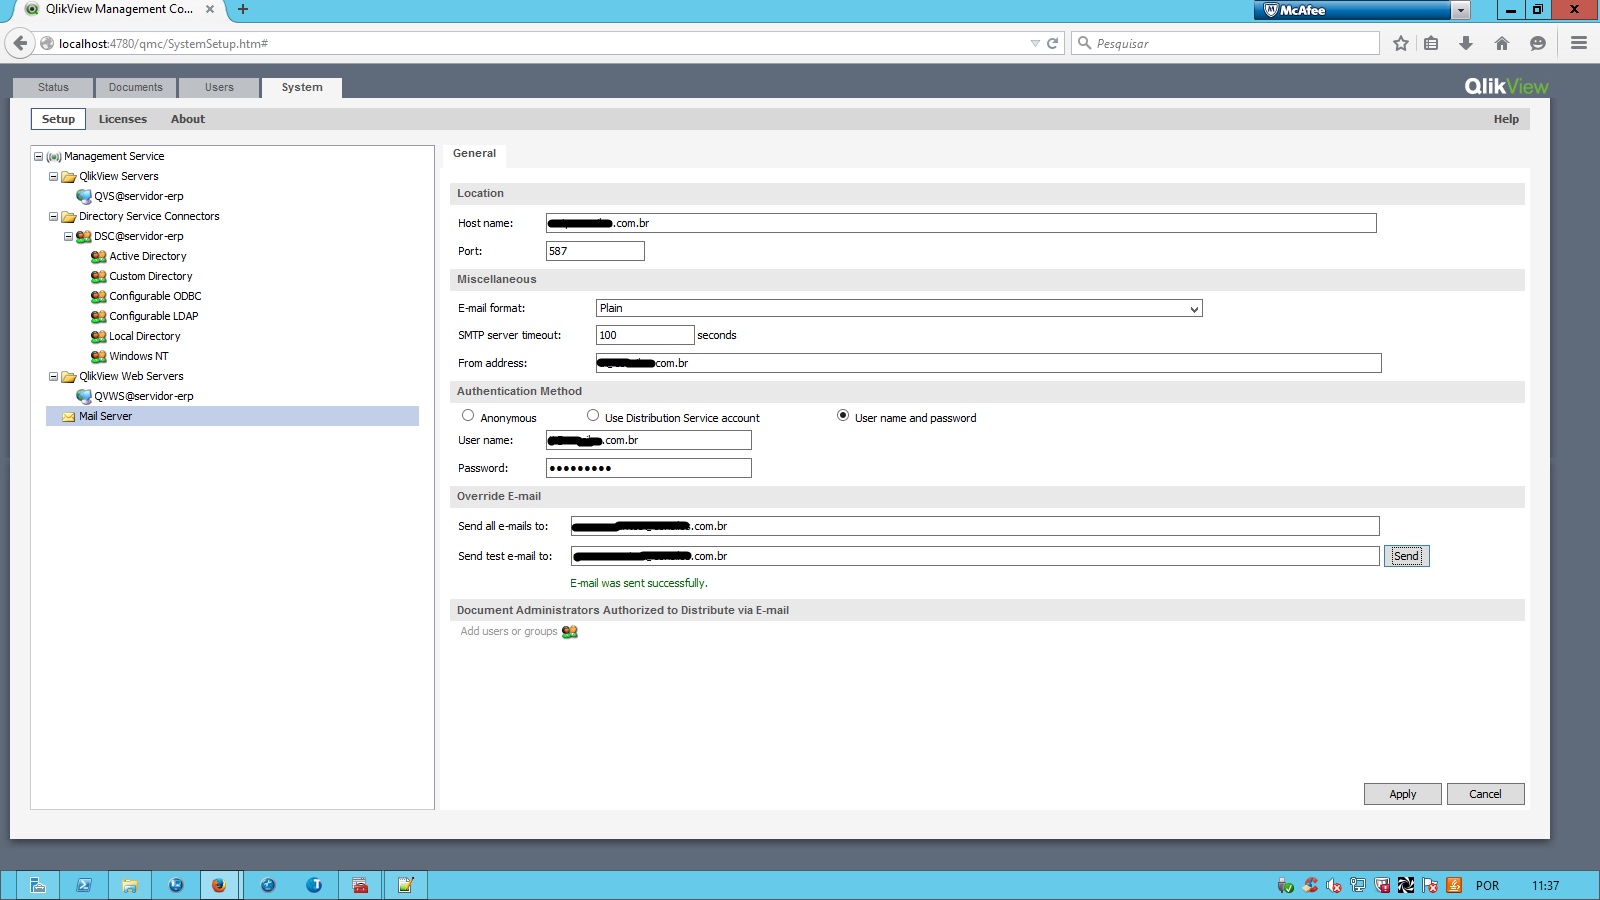Screen dimensions: 1600x900
Task: Collapse the QlikView Servers node
Action: (x=53, y=176)
